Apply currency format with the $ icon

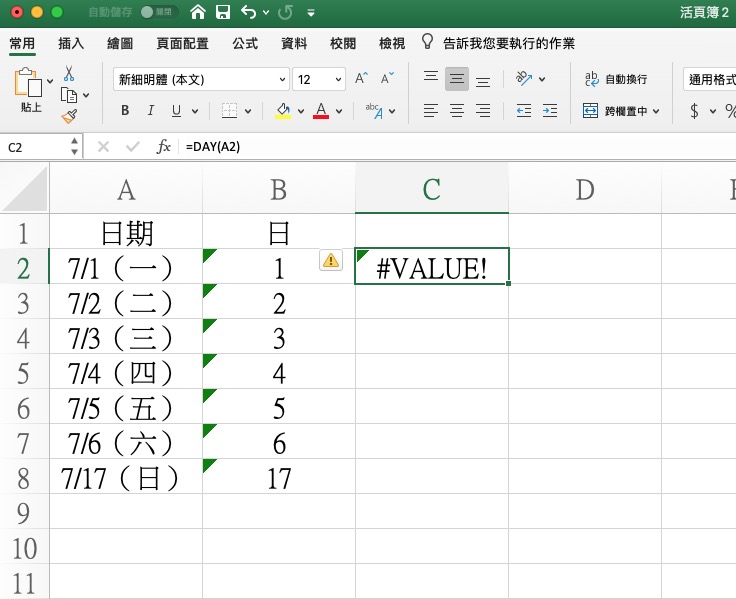[694, 111]
